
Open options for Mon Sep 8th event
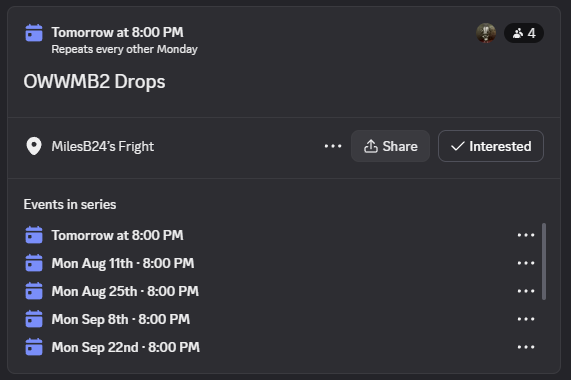[526, 319]
